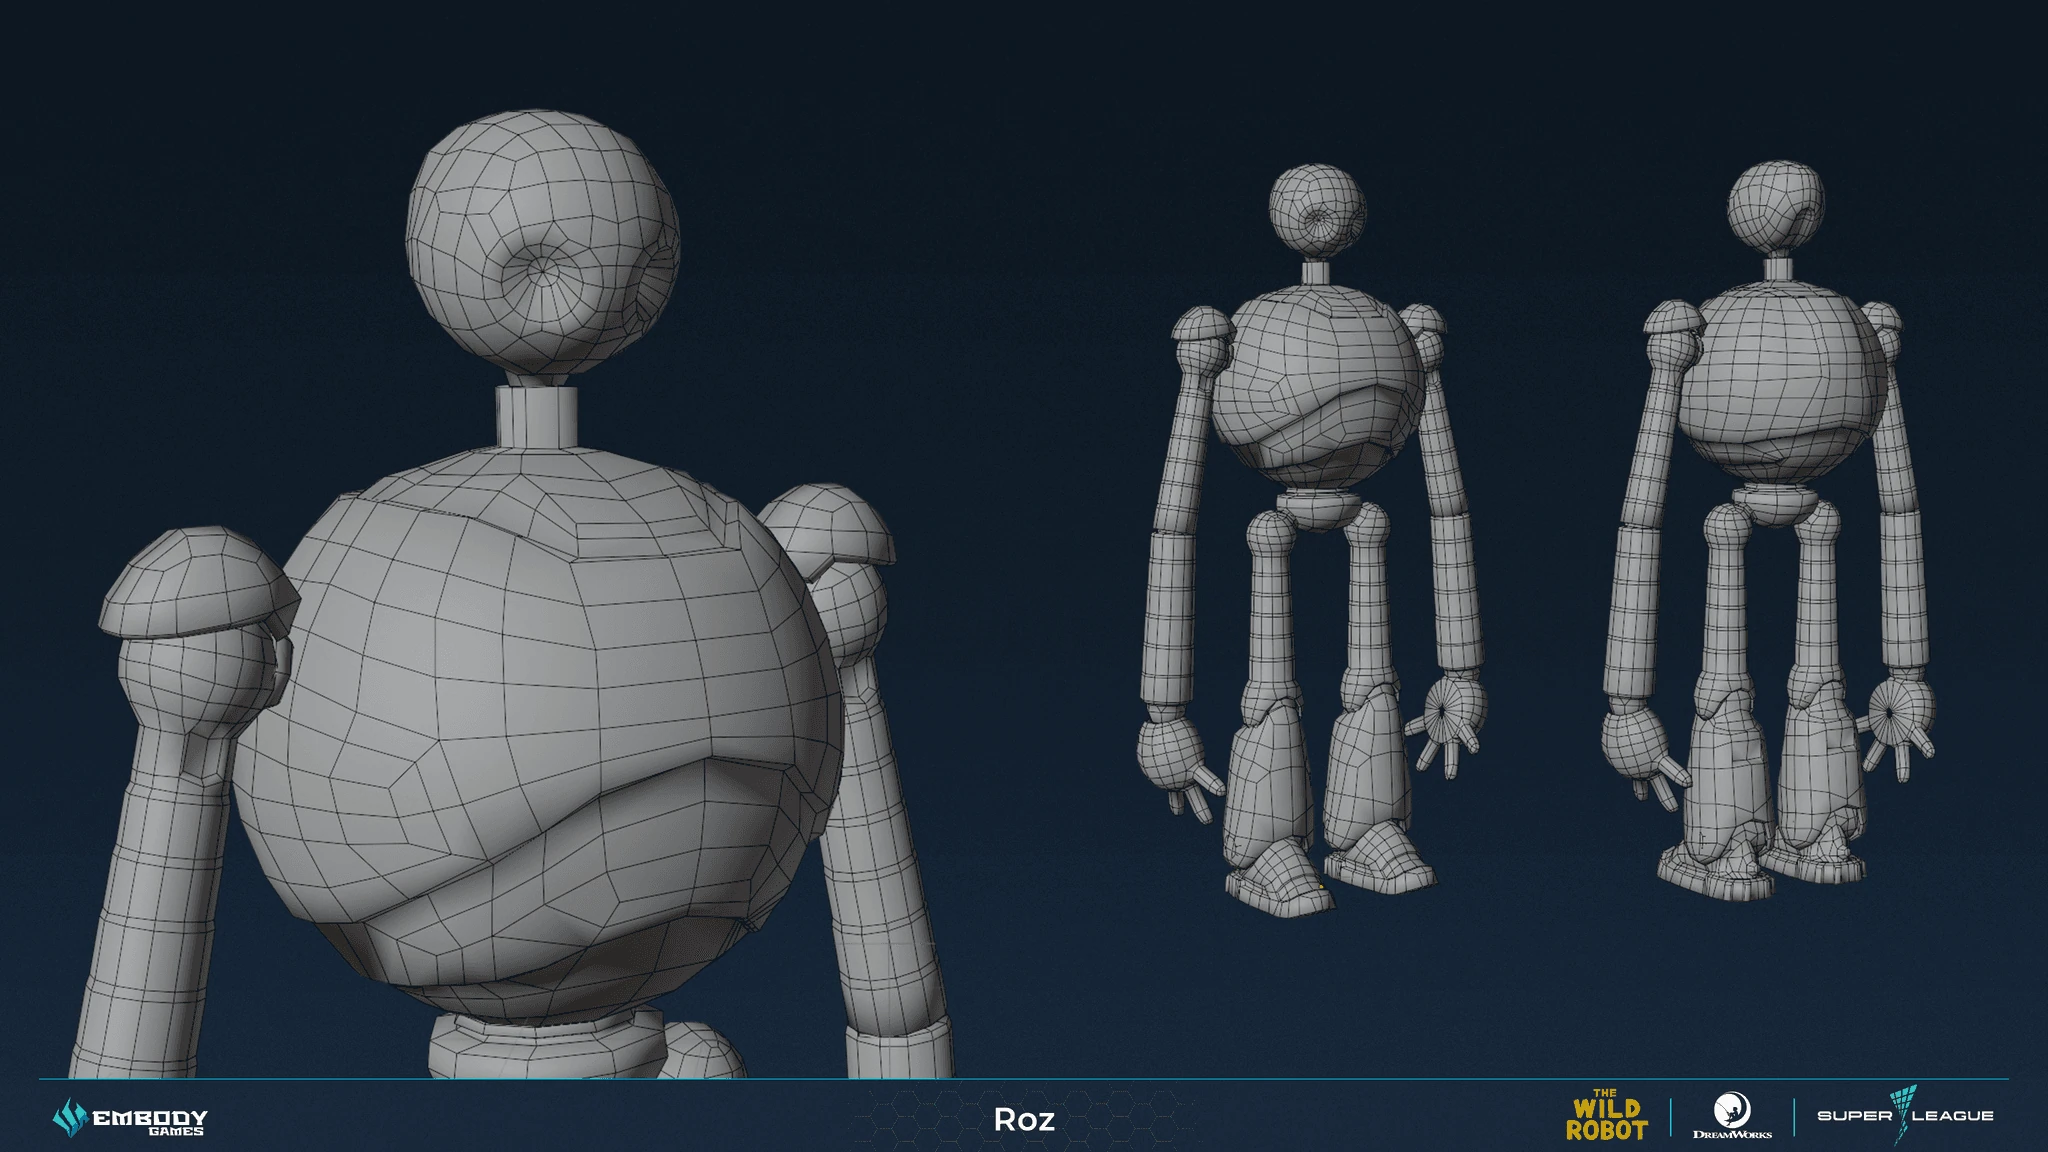Screen dimensions: 2048x1152
Task: Click the Super League logo
Action: (1905, 1116)
